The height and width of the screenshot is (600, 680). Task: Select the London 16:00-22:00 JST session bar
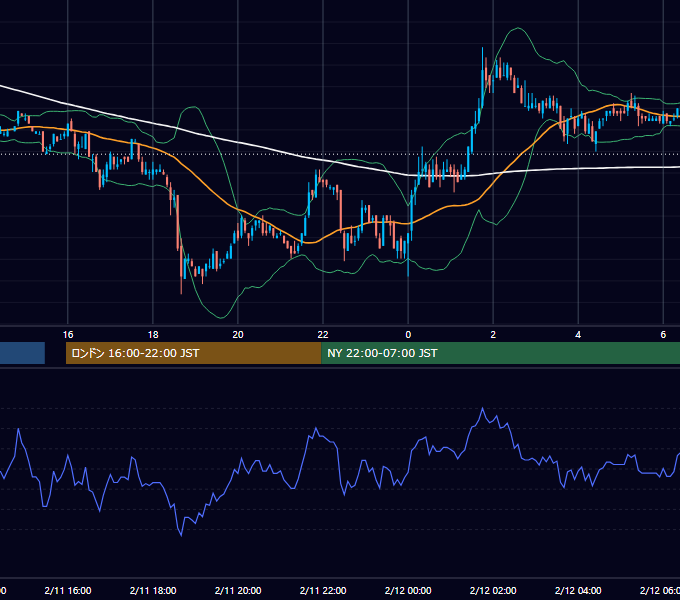click(x=193, y=353)
